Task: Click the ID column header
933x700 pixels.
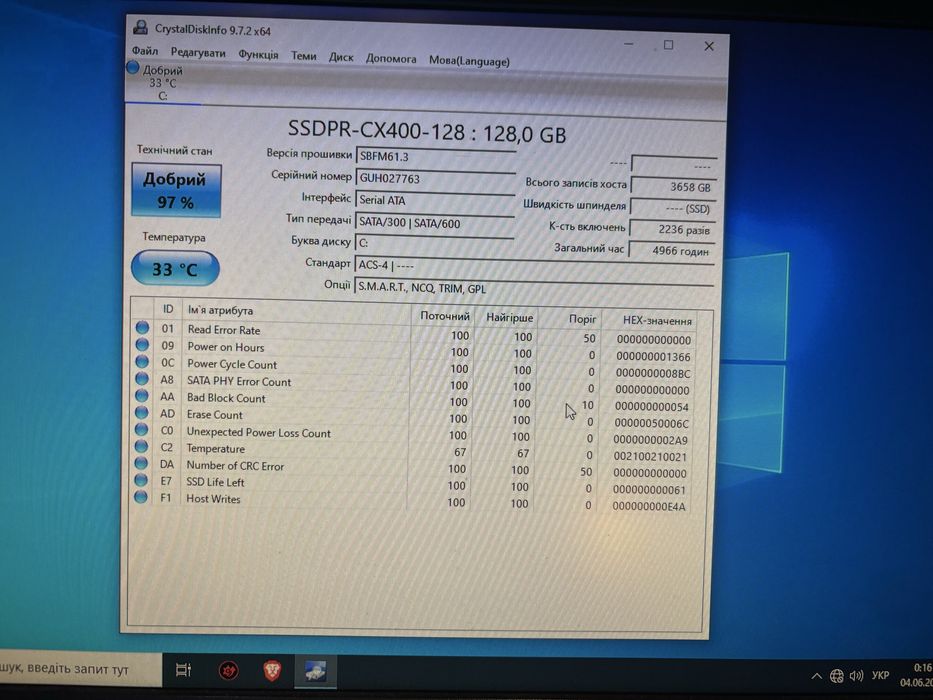Action: [x=168, y=309]
